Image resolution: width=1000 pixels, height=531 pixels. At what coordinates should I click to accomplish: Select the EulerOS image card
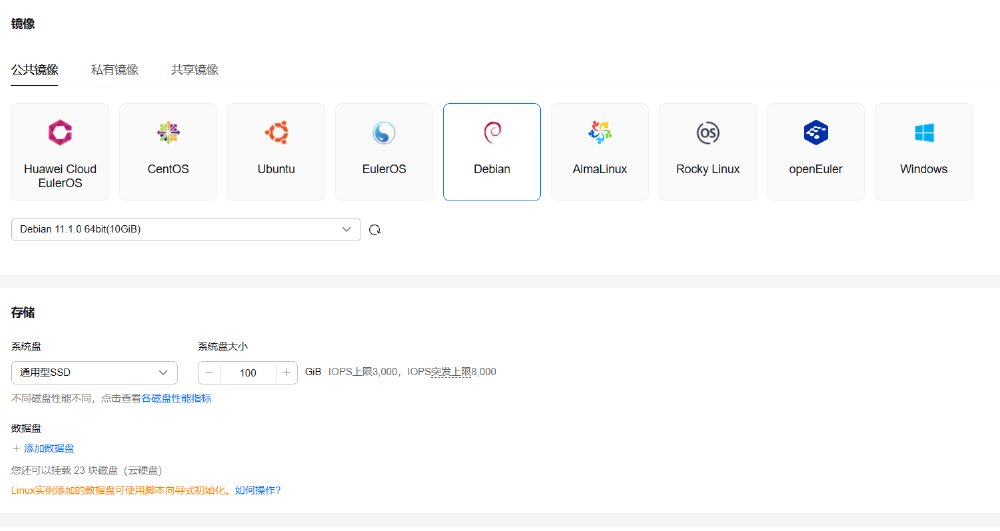click(384, 152)
